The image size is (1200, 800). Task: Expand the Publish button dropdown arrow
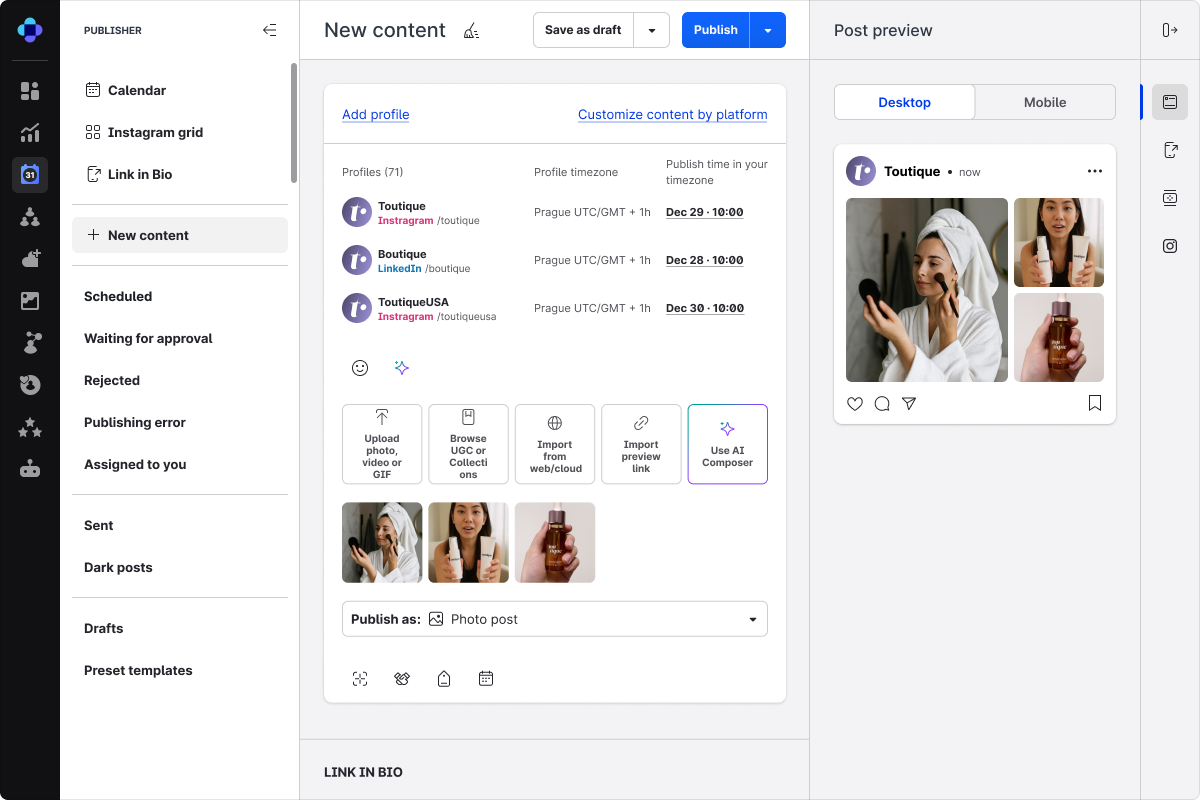[x=768, y=30]
